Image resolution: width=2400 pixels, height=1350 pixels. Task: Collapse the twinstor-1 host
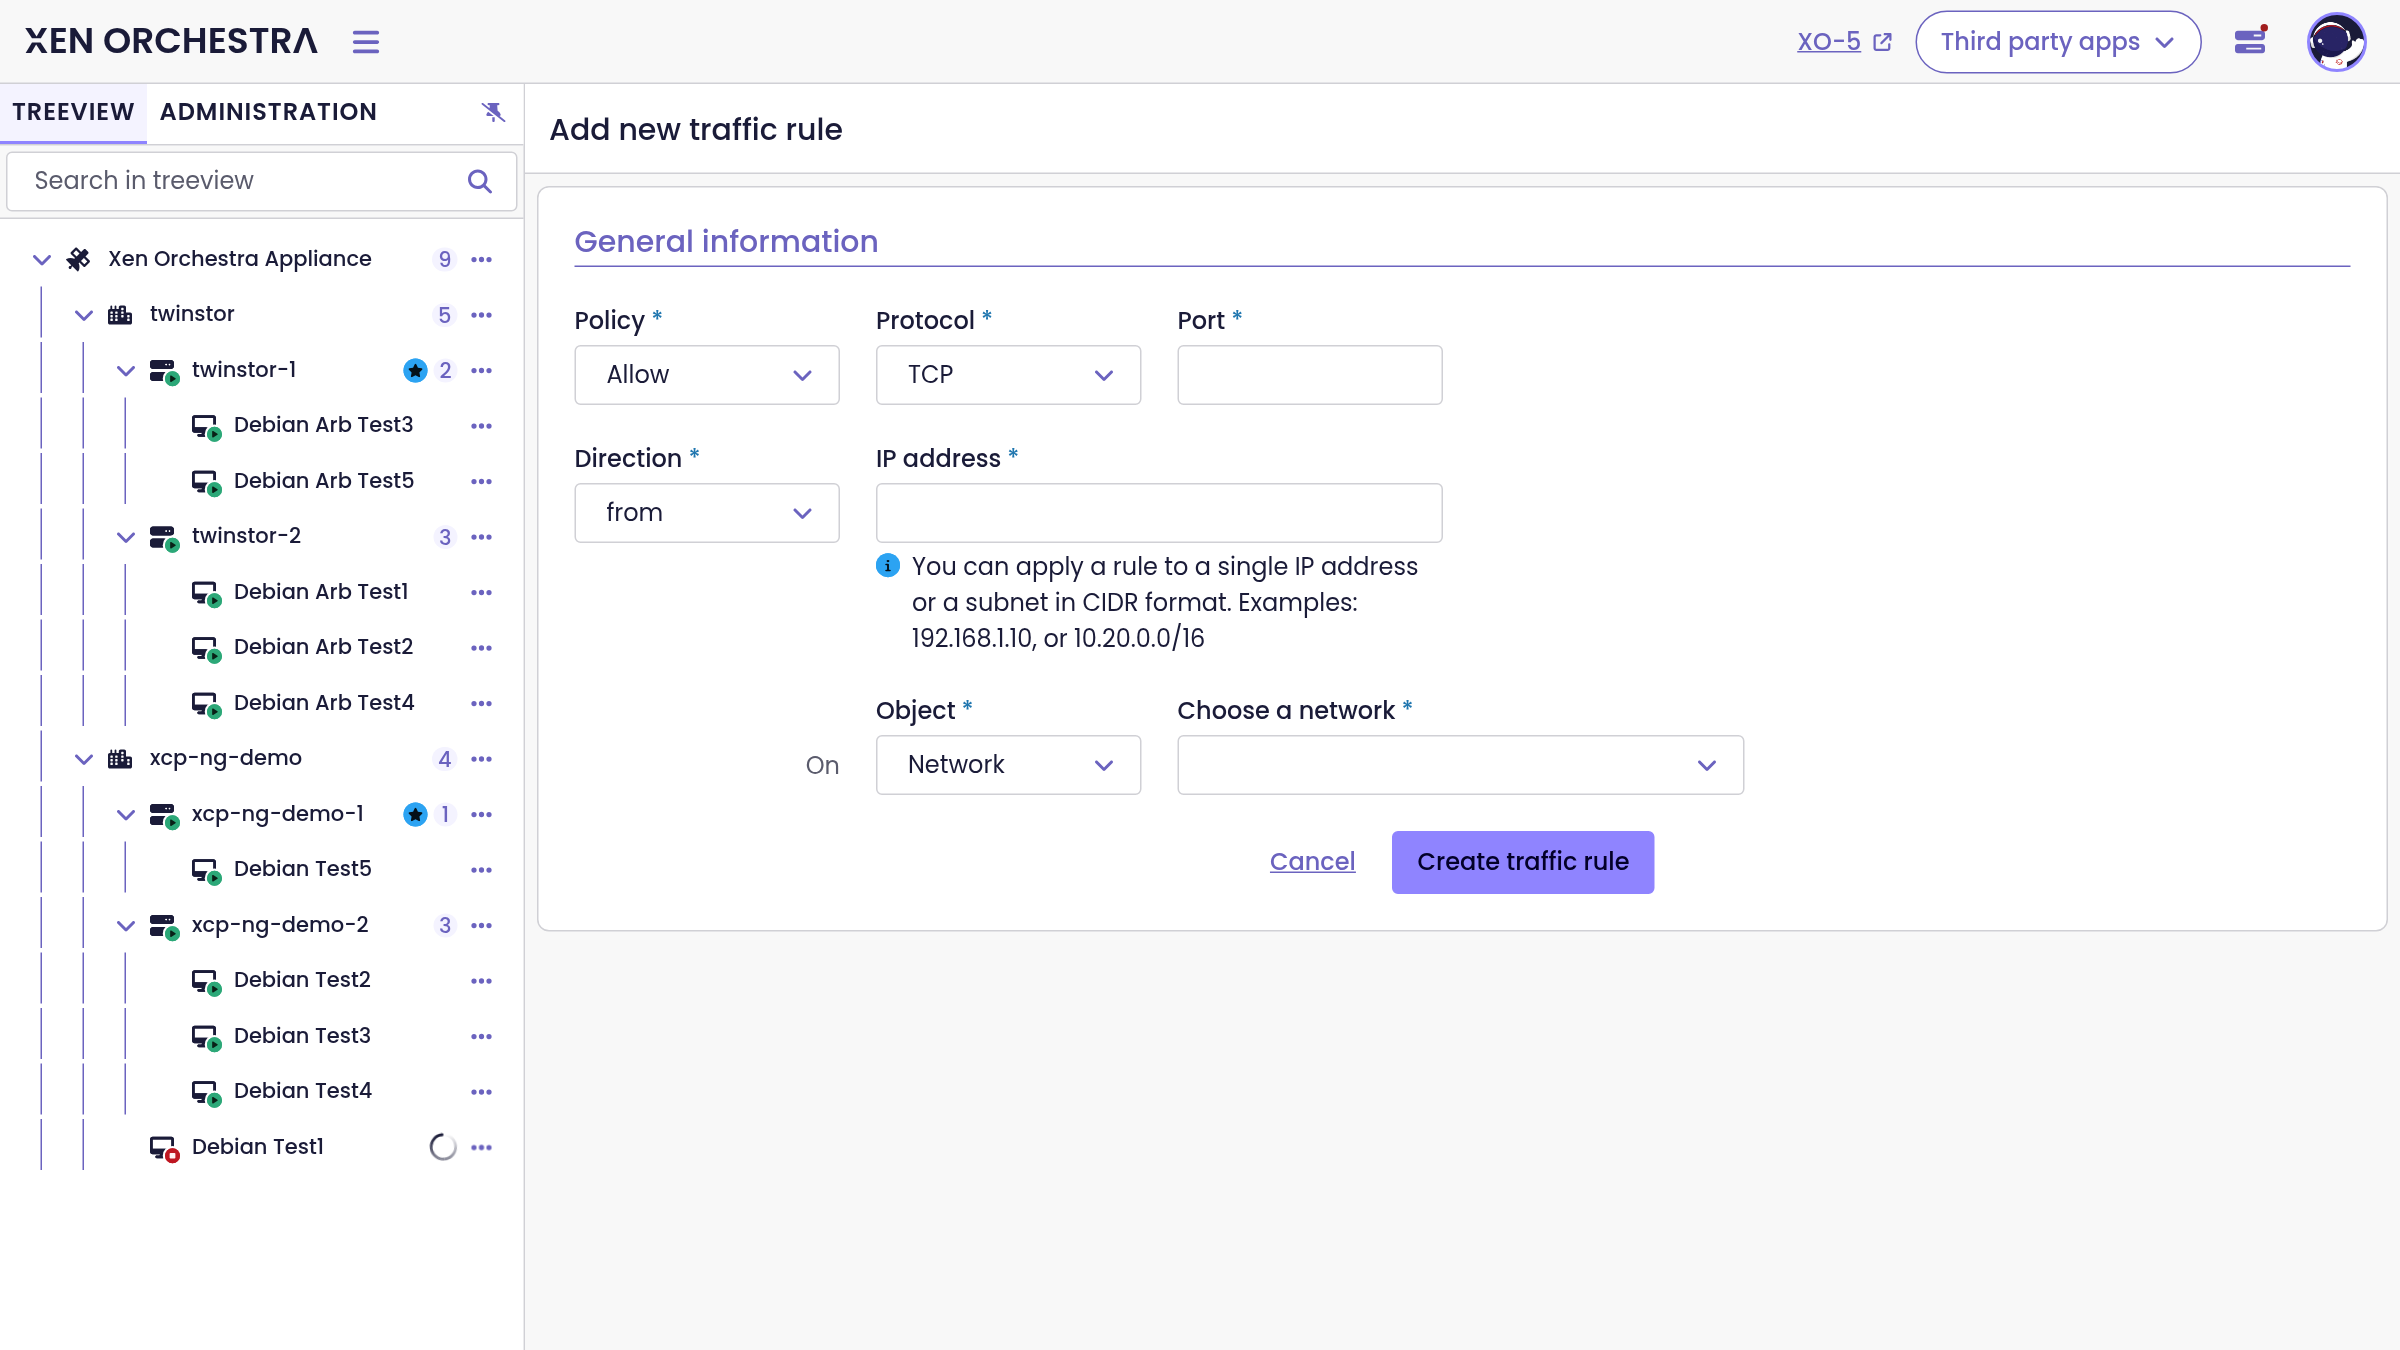click(126, 370)
